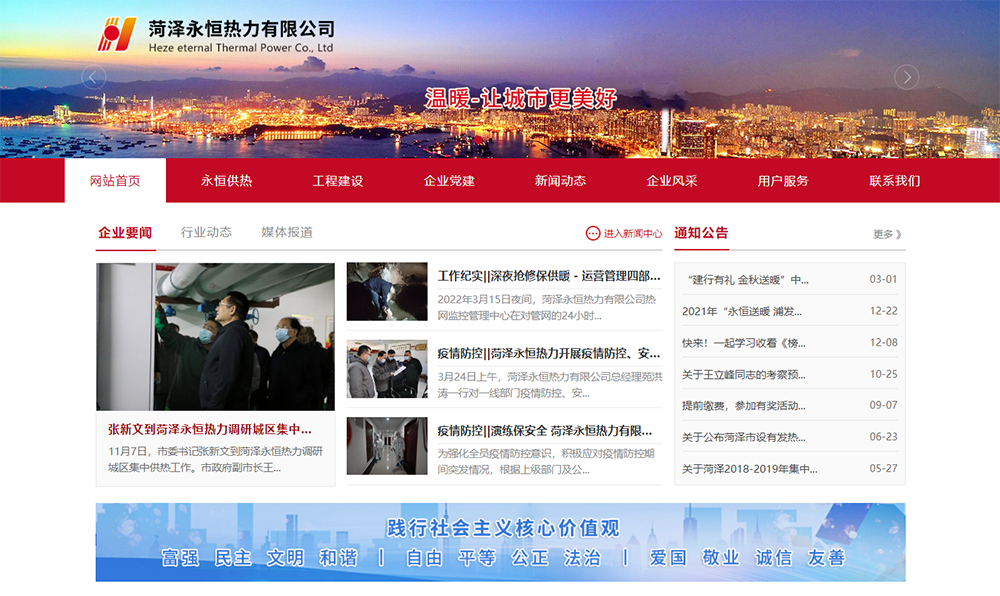
Task: Click the 进入新闻中心 circular dots icon
Action: [x=593, y=233]
